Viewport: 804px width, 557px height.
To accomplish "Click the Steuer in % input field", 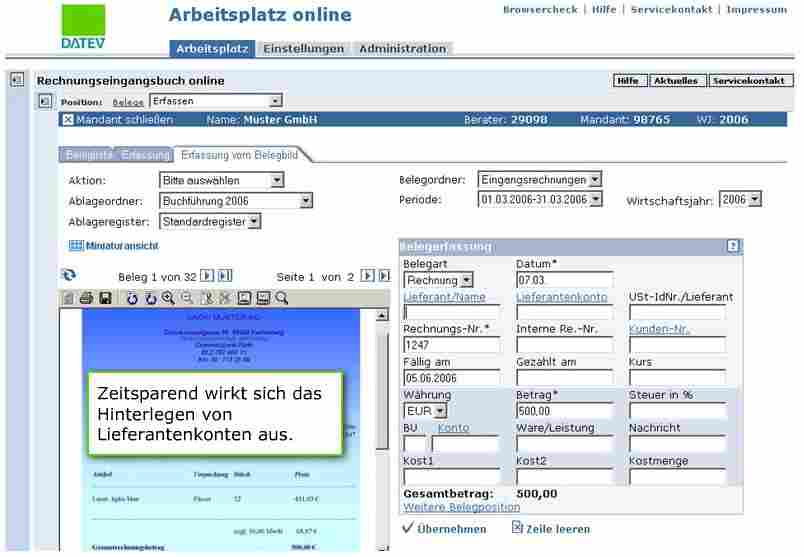I will pos(678,411).
